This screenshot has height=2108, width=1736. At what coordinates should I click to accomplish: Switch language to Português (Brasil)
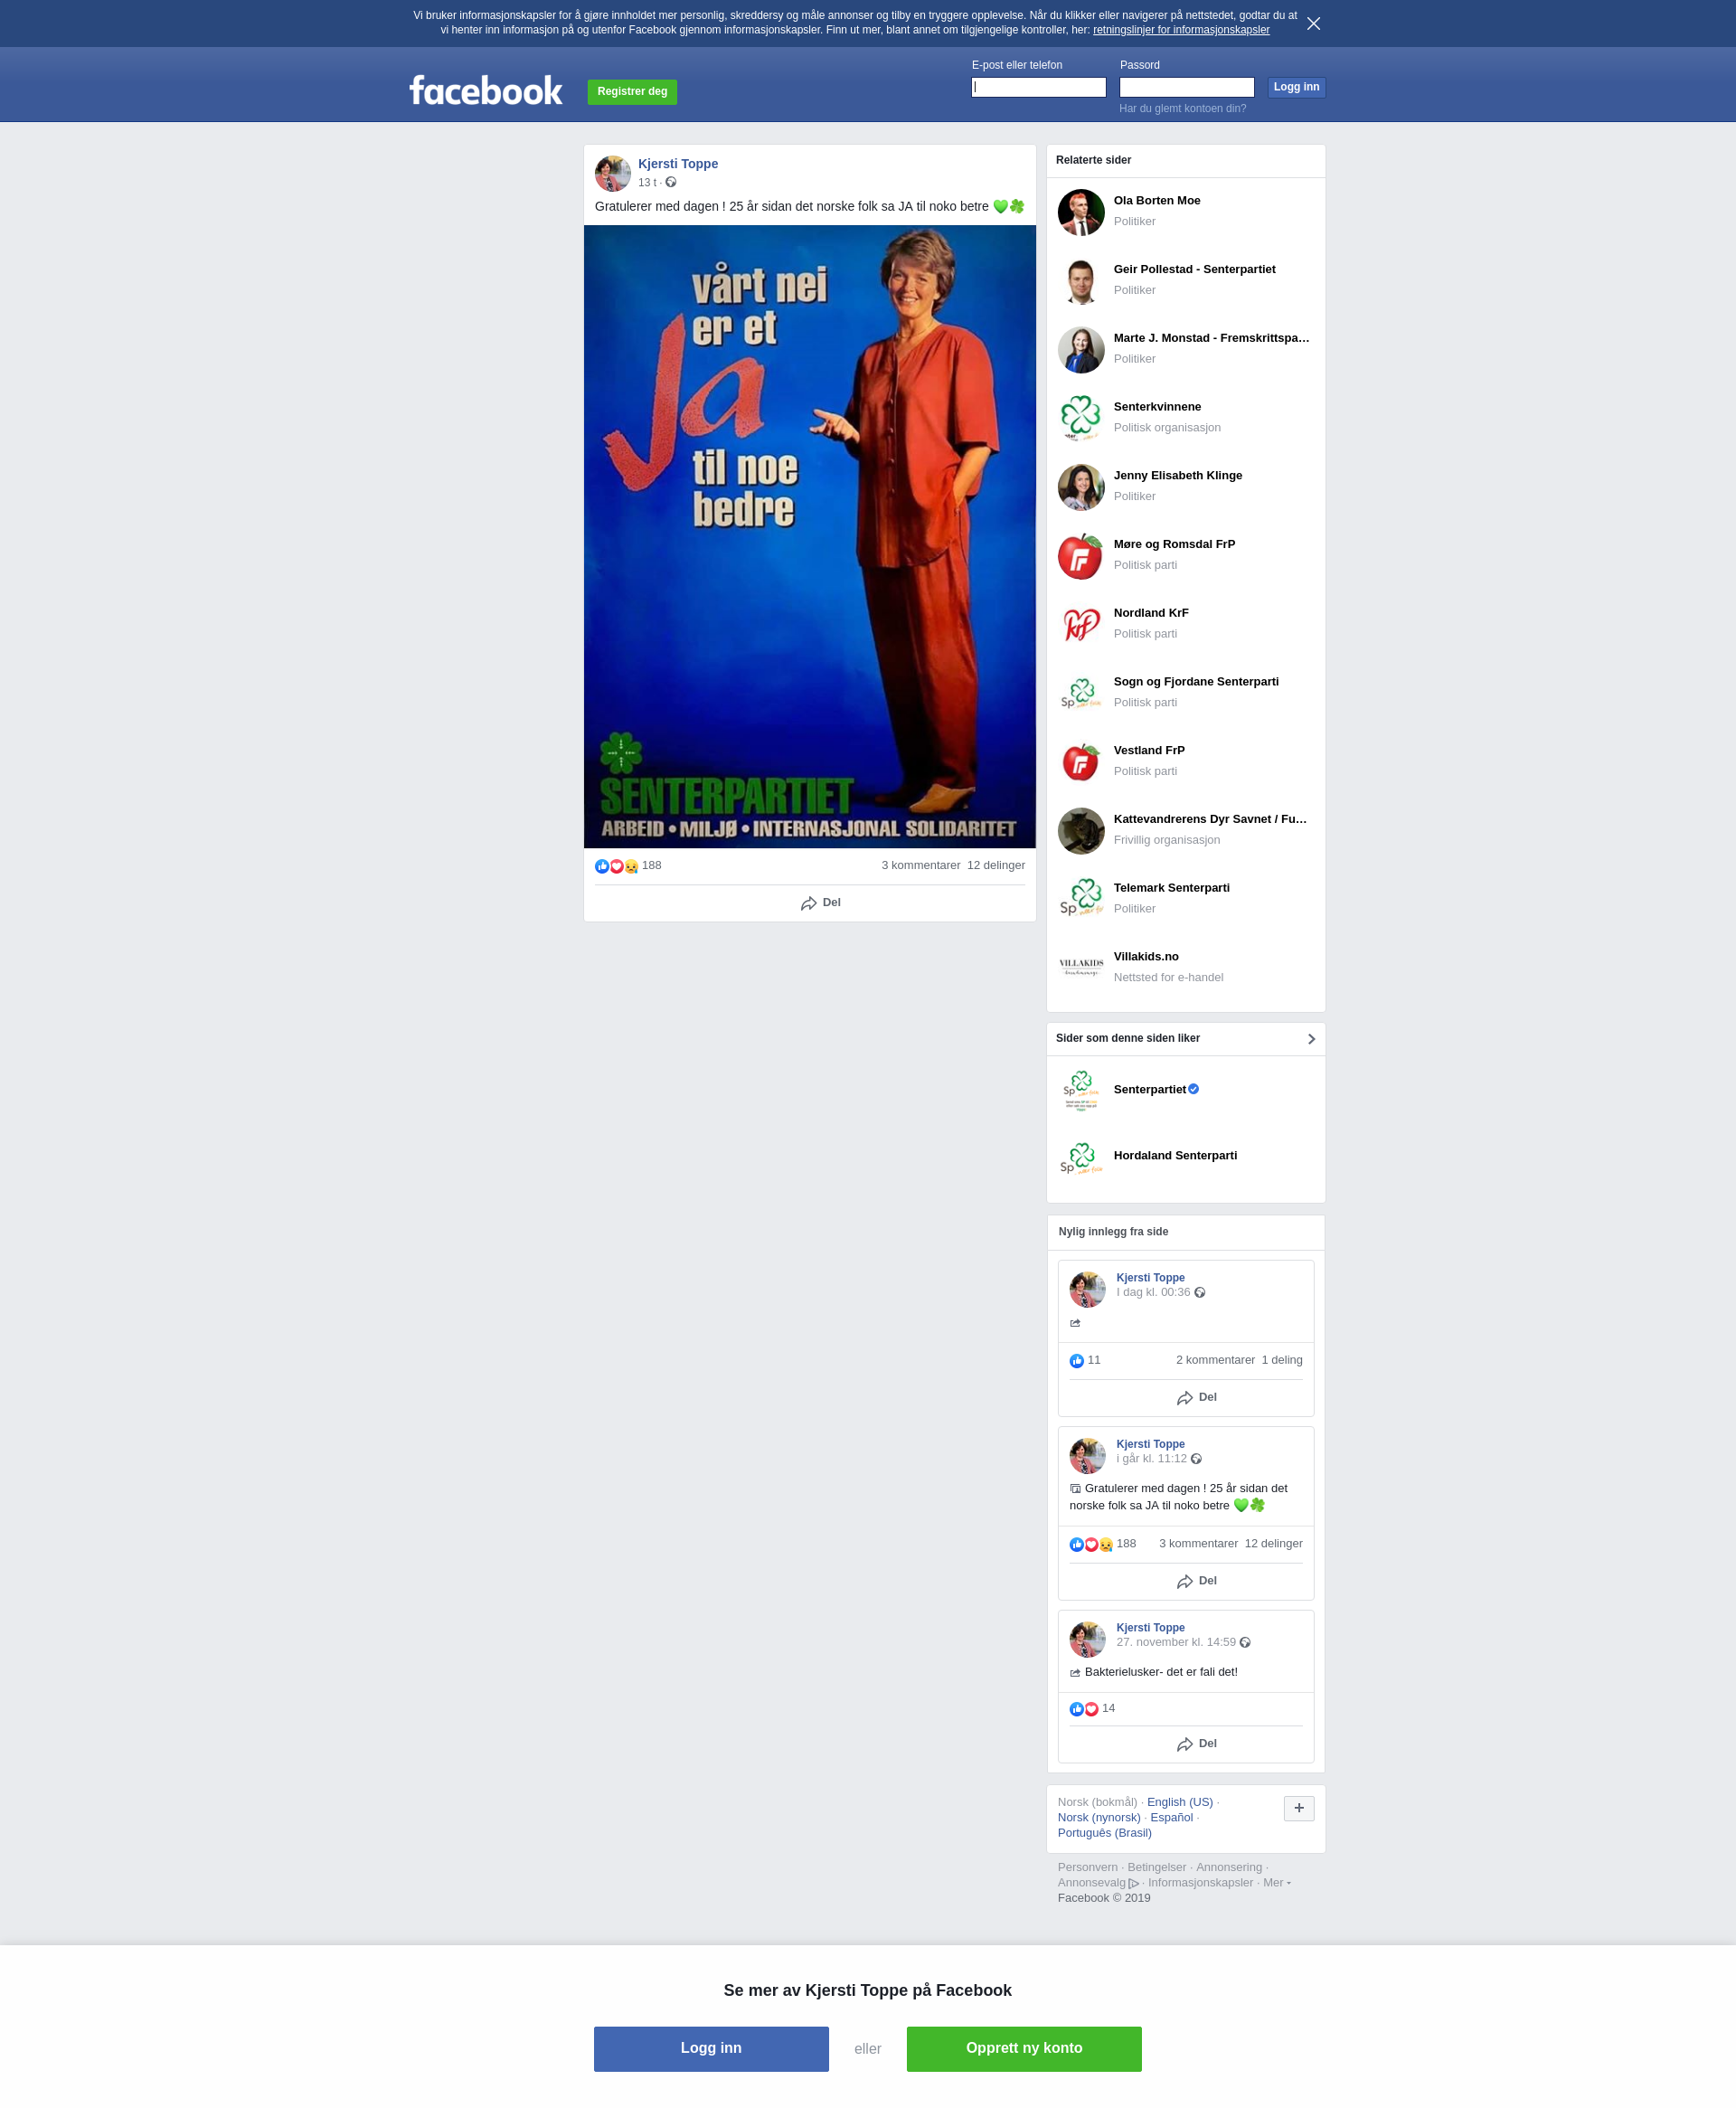tap(1105, 1833)
